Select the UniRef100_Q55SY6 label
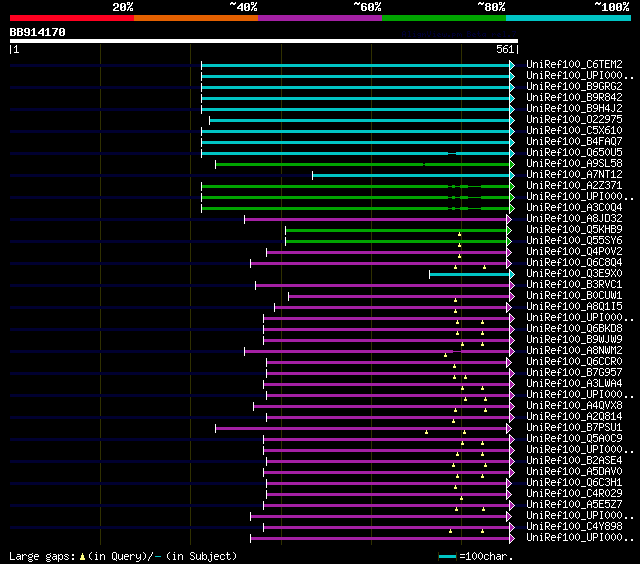The height and width of the screenshot is (564, 640). [574, 241]
